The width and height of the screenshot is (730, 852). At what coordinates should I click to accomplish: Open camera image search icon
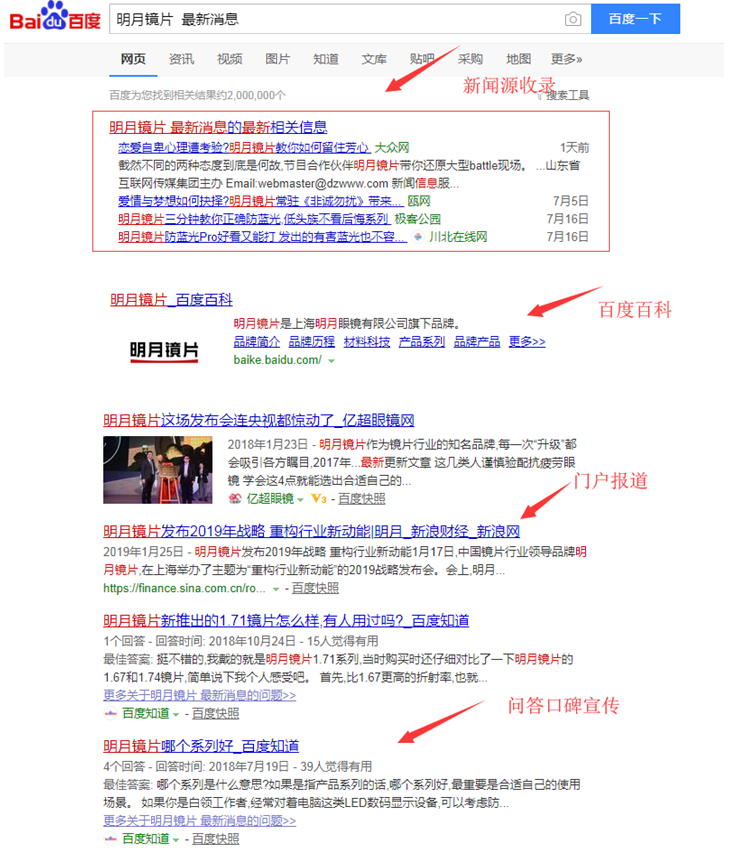[x=573, y=20]
